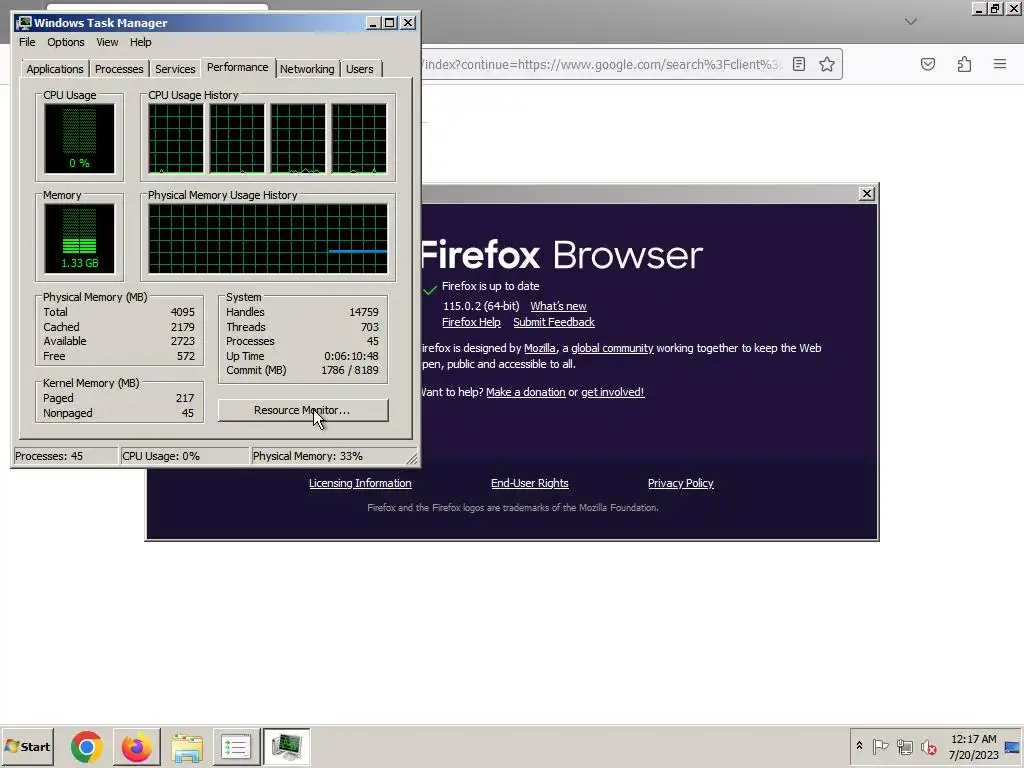Open Firefox hamburger application menu

1000,64
